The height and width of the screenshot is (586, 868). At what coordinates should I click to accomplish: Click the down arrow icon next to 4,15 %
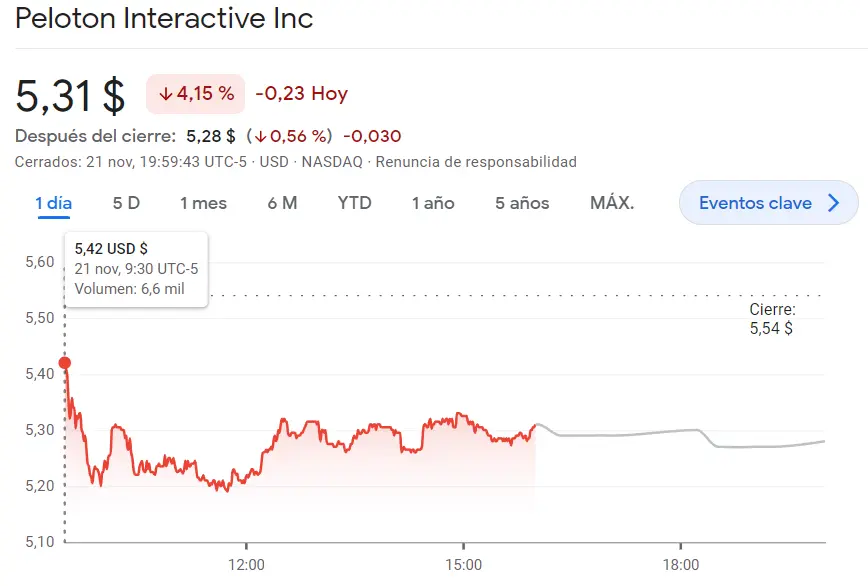point(165,93)
